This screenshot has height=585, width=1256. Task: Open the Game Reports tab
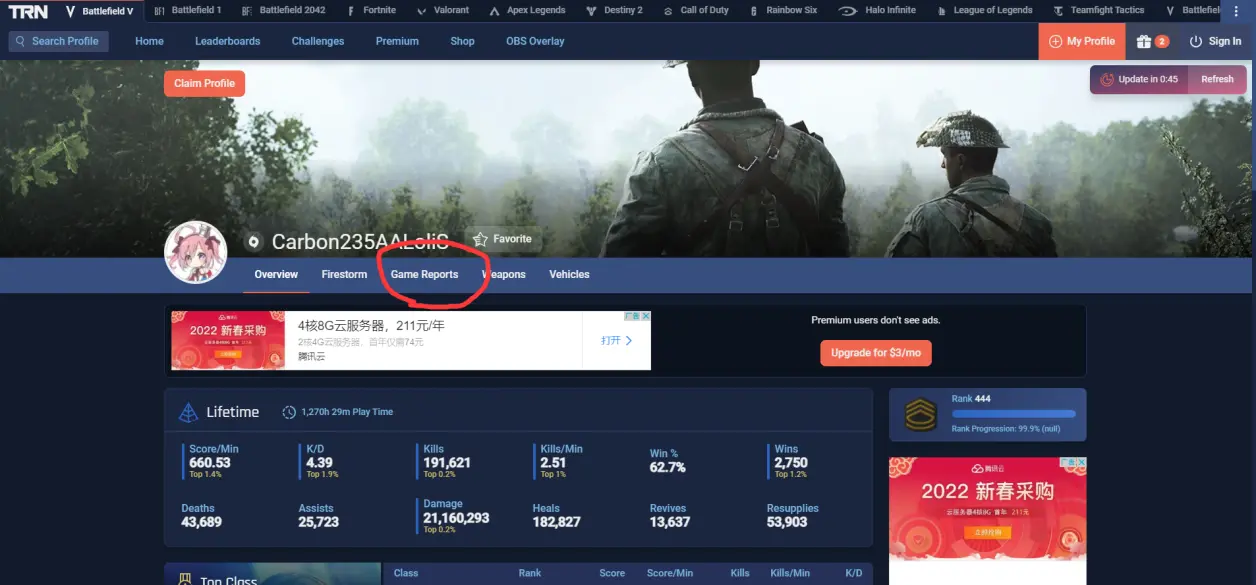point(424,274)
